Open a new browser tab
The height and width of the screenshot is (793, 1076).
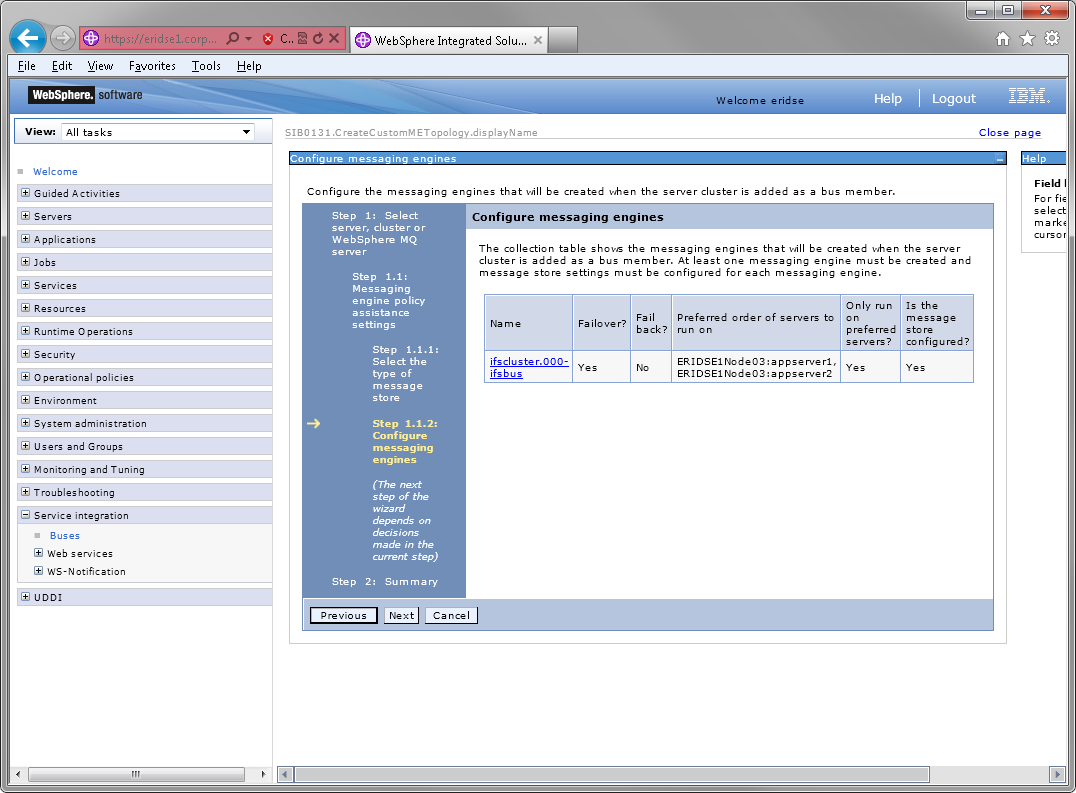point(563,40)
